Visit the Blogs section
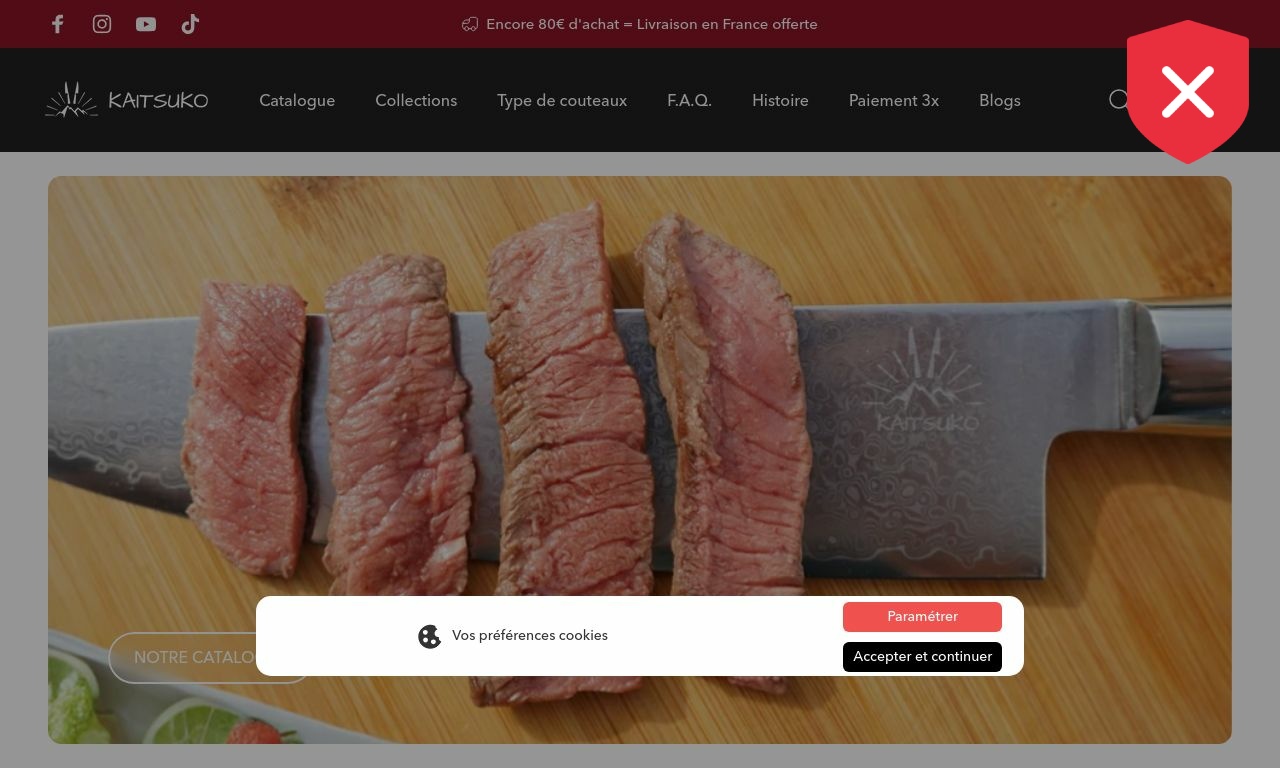The width and height of the screenshot is (1280, 768). tap(1000, 100)
